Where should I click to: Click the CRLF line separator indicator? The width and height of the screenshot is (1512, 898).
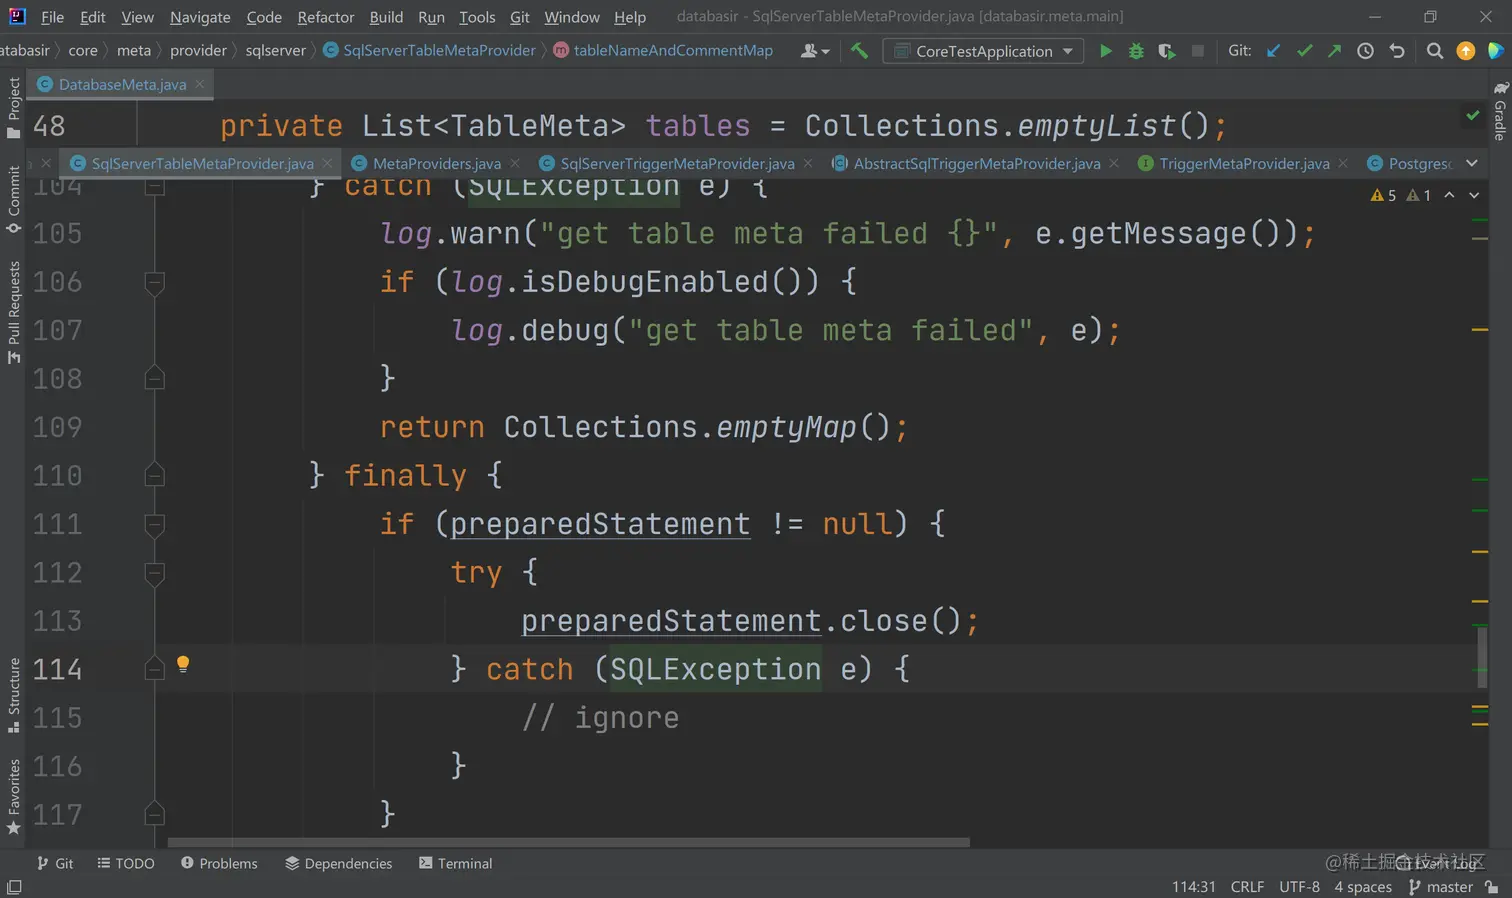coord(1247,887)
